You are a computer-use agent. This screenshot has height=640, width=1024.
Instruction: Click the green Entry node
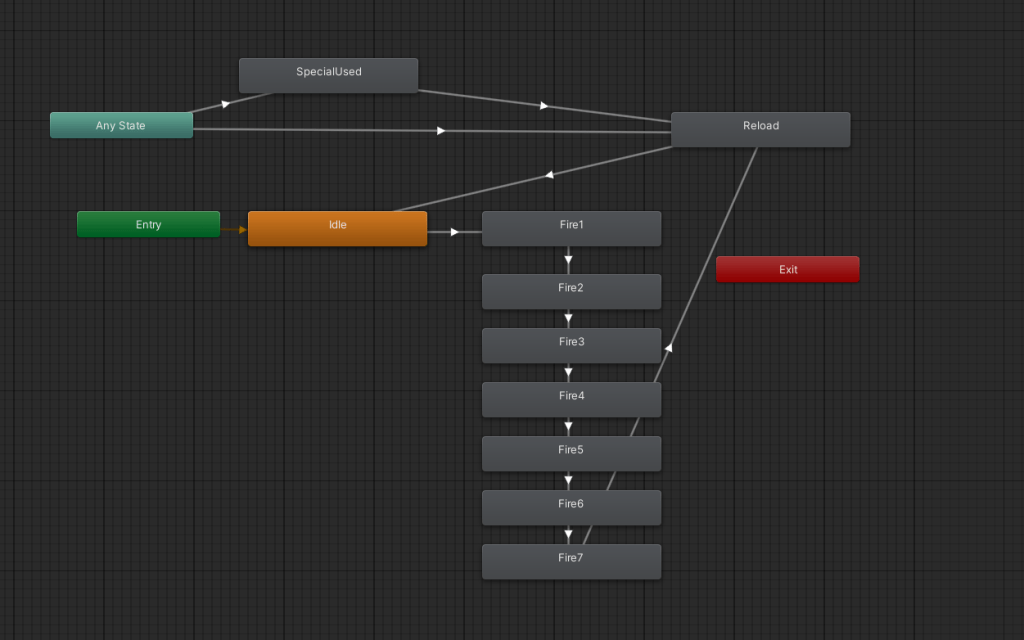click(x=148, y=225)
